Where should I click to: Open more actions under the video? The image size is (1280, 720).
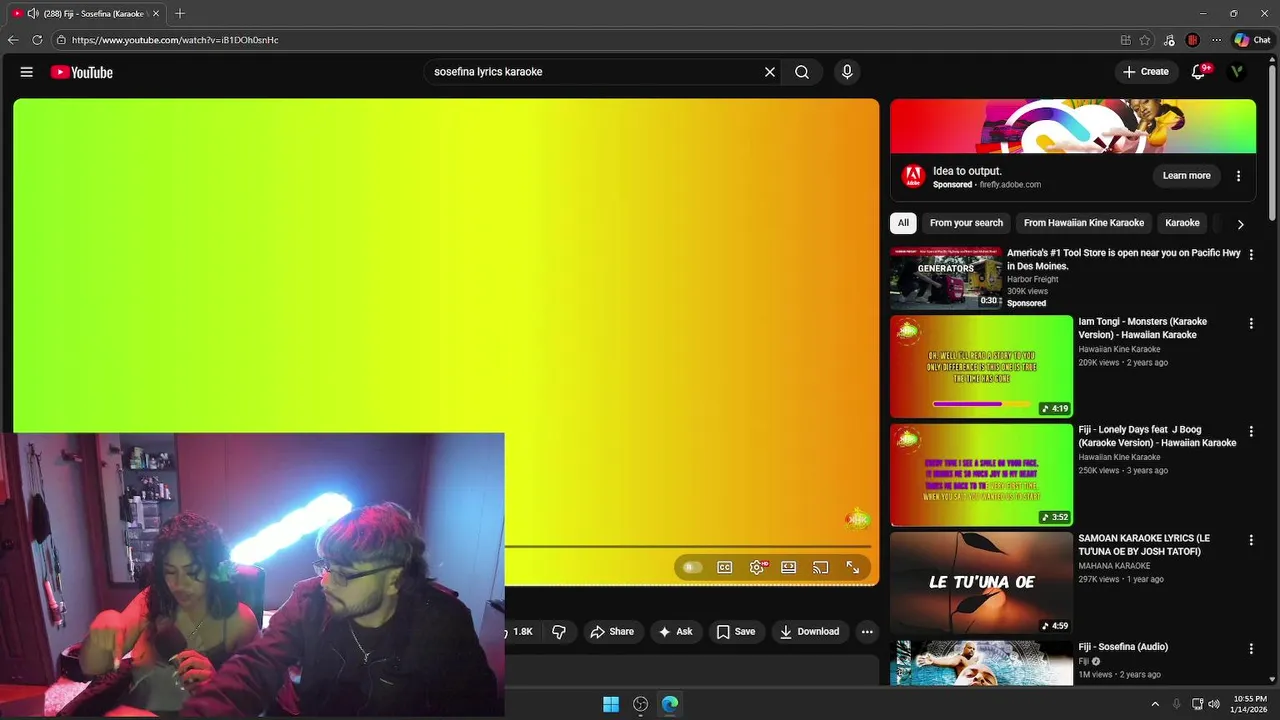(x=867, y=632)
